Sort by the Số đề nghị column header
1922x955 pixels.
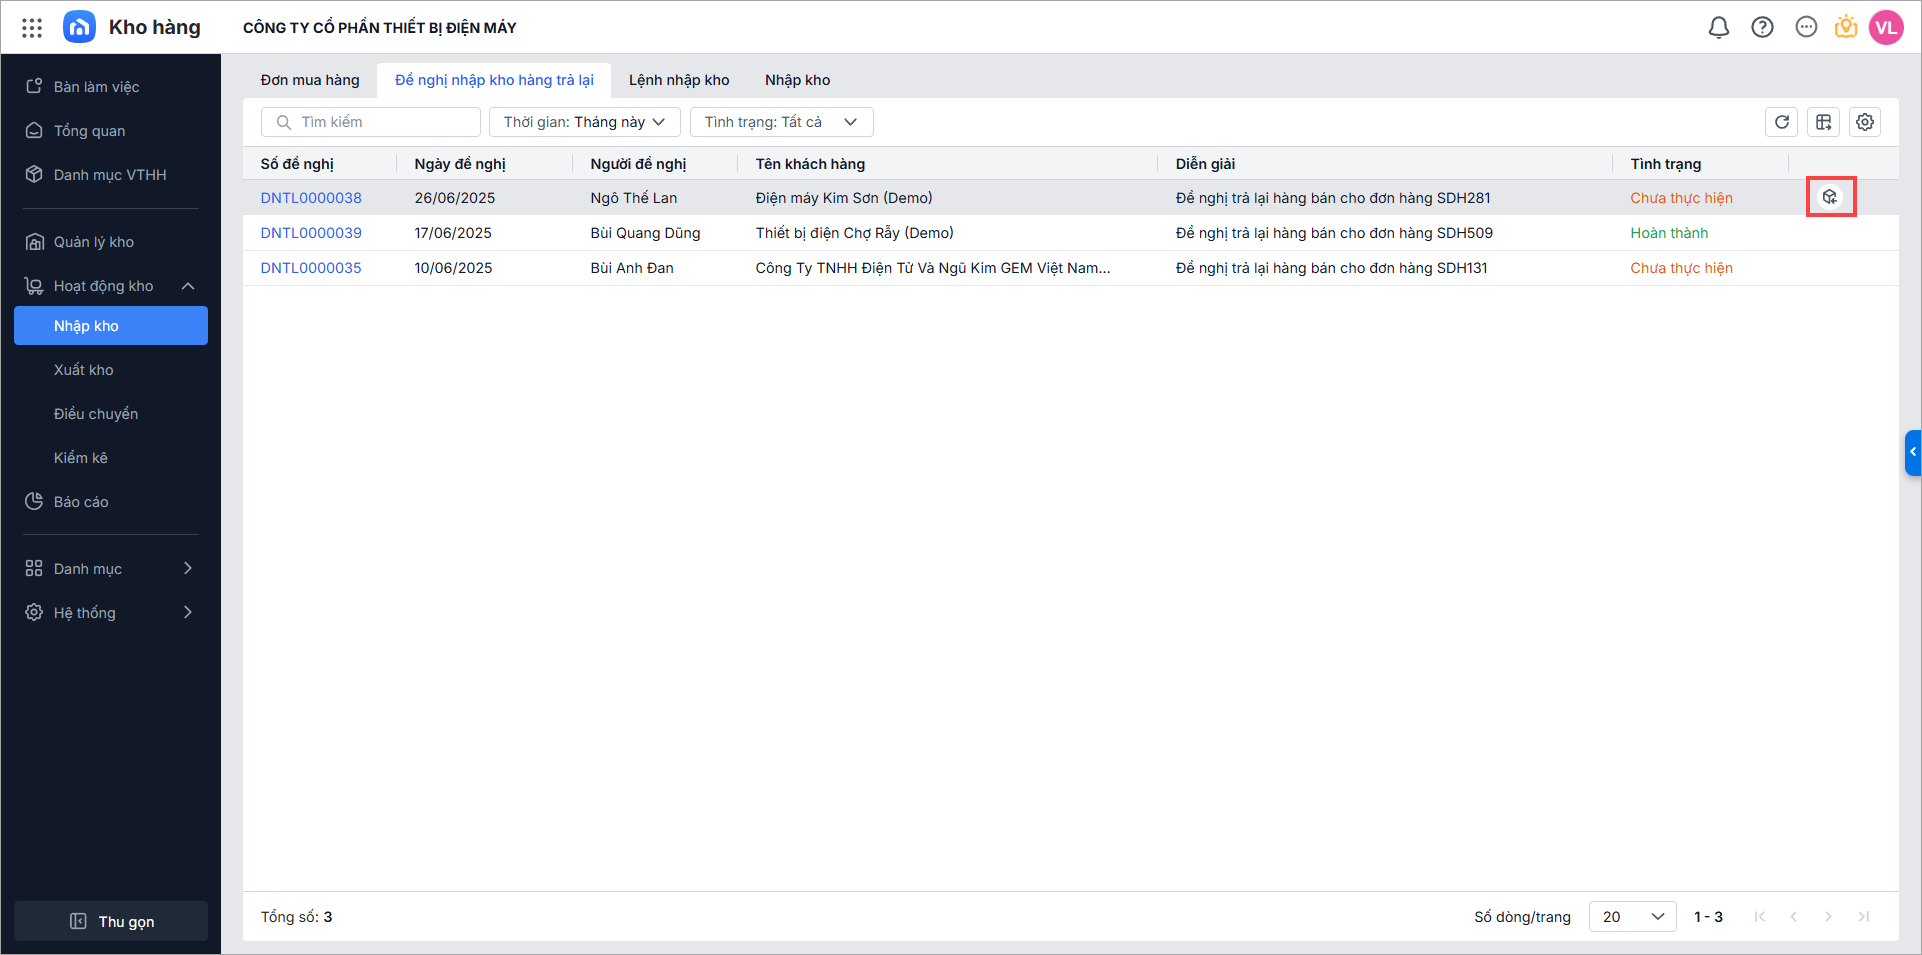click(x=297, y=164)
